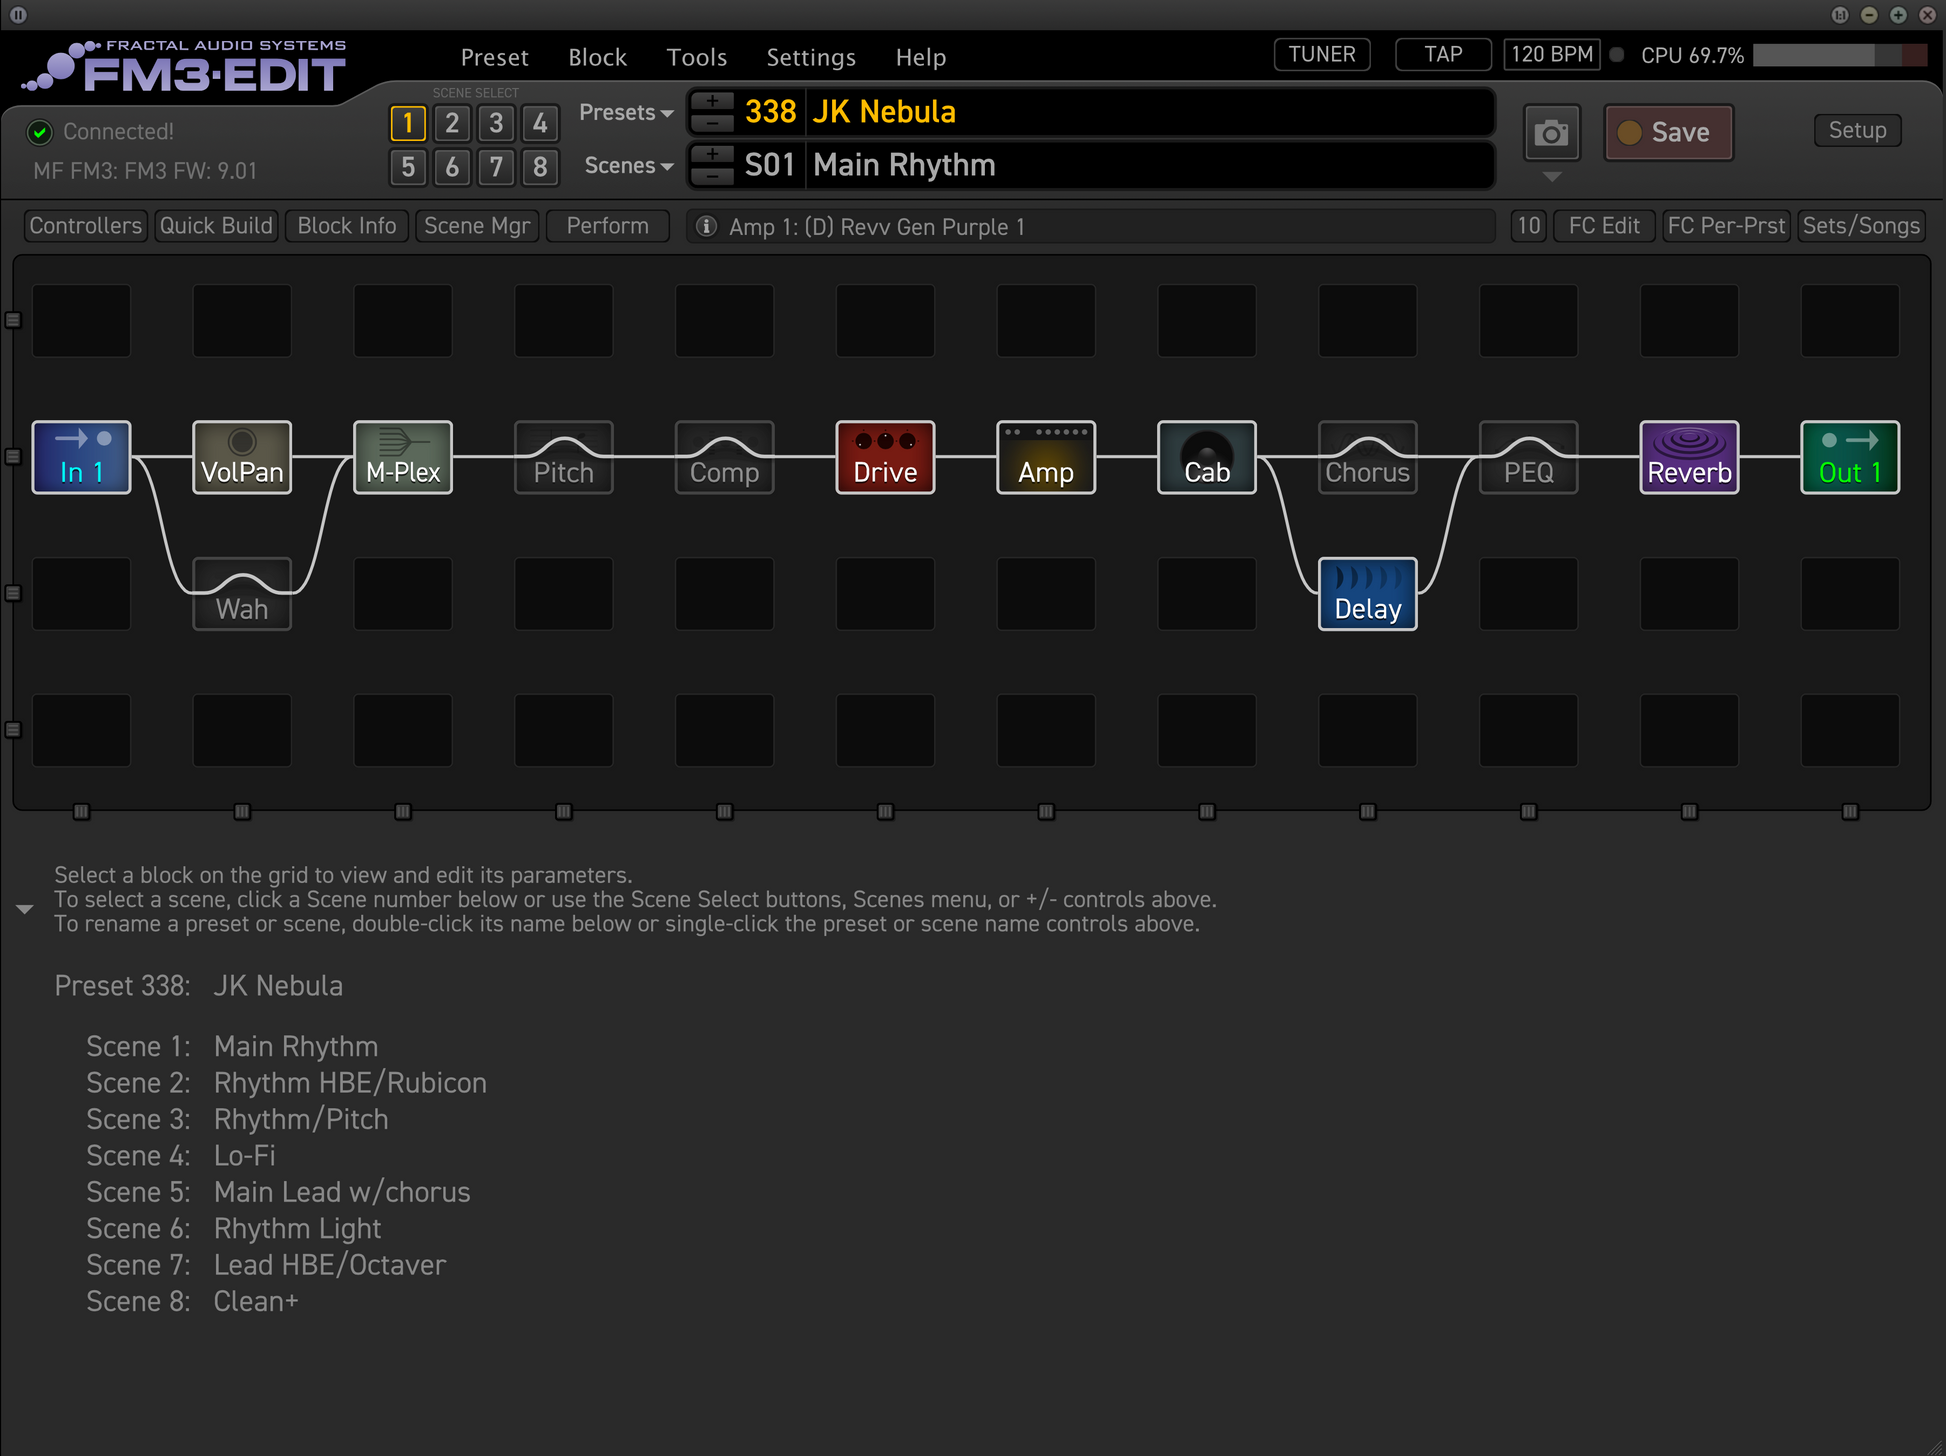Image resolution: width=1946 pixels, height=1456 pixels.
Task: Select the blue Delay block
Action: [x=1367, y=594]
